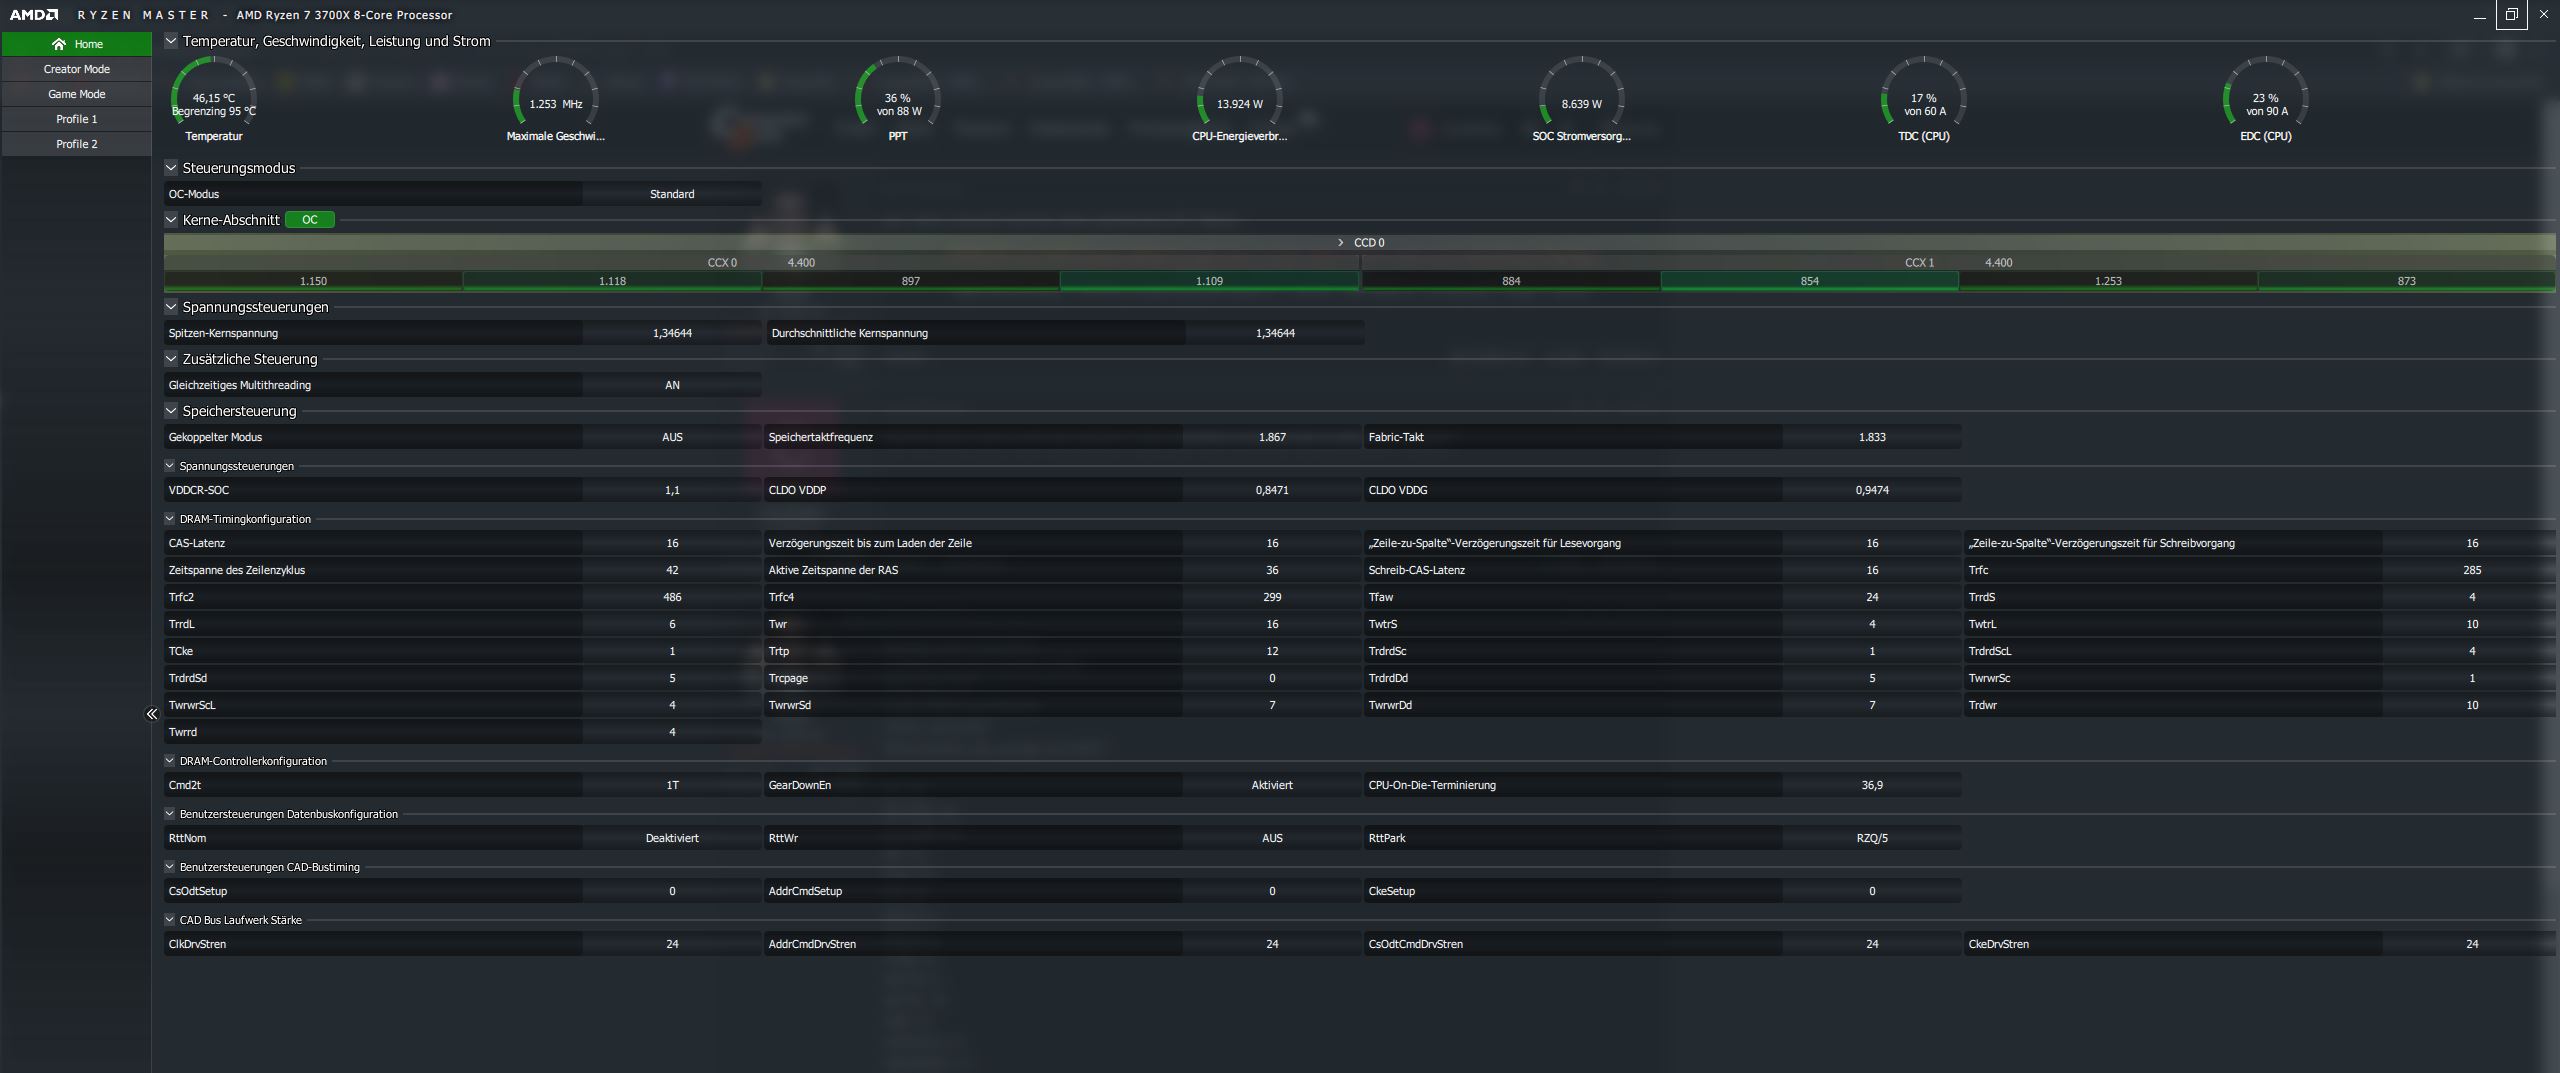
Task: Click the Durchschnittliche Kernspannung value 1,34644
Action: tap(1275, 333)
